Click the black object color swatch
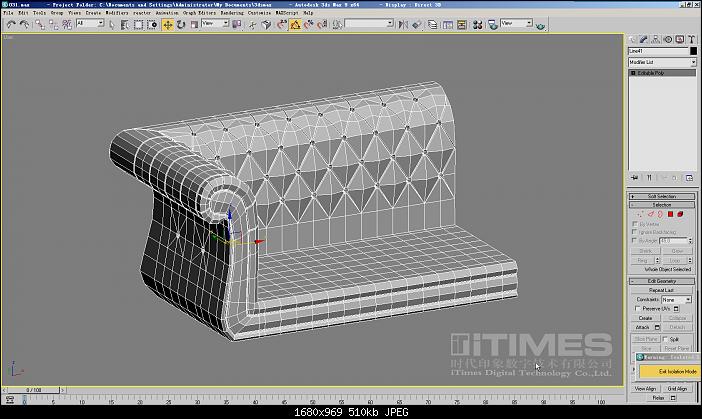Image resolution: width=702 pixels, height=419 pixels. 693,50
